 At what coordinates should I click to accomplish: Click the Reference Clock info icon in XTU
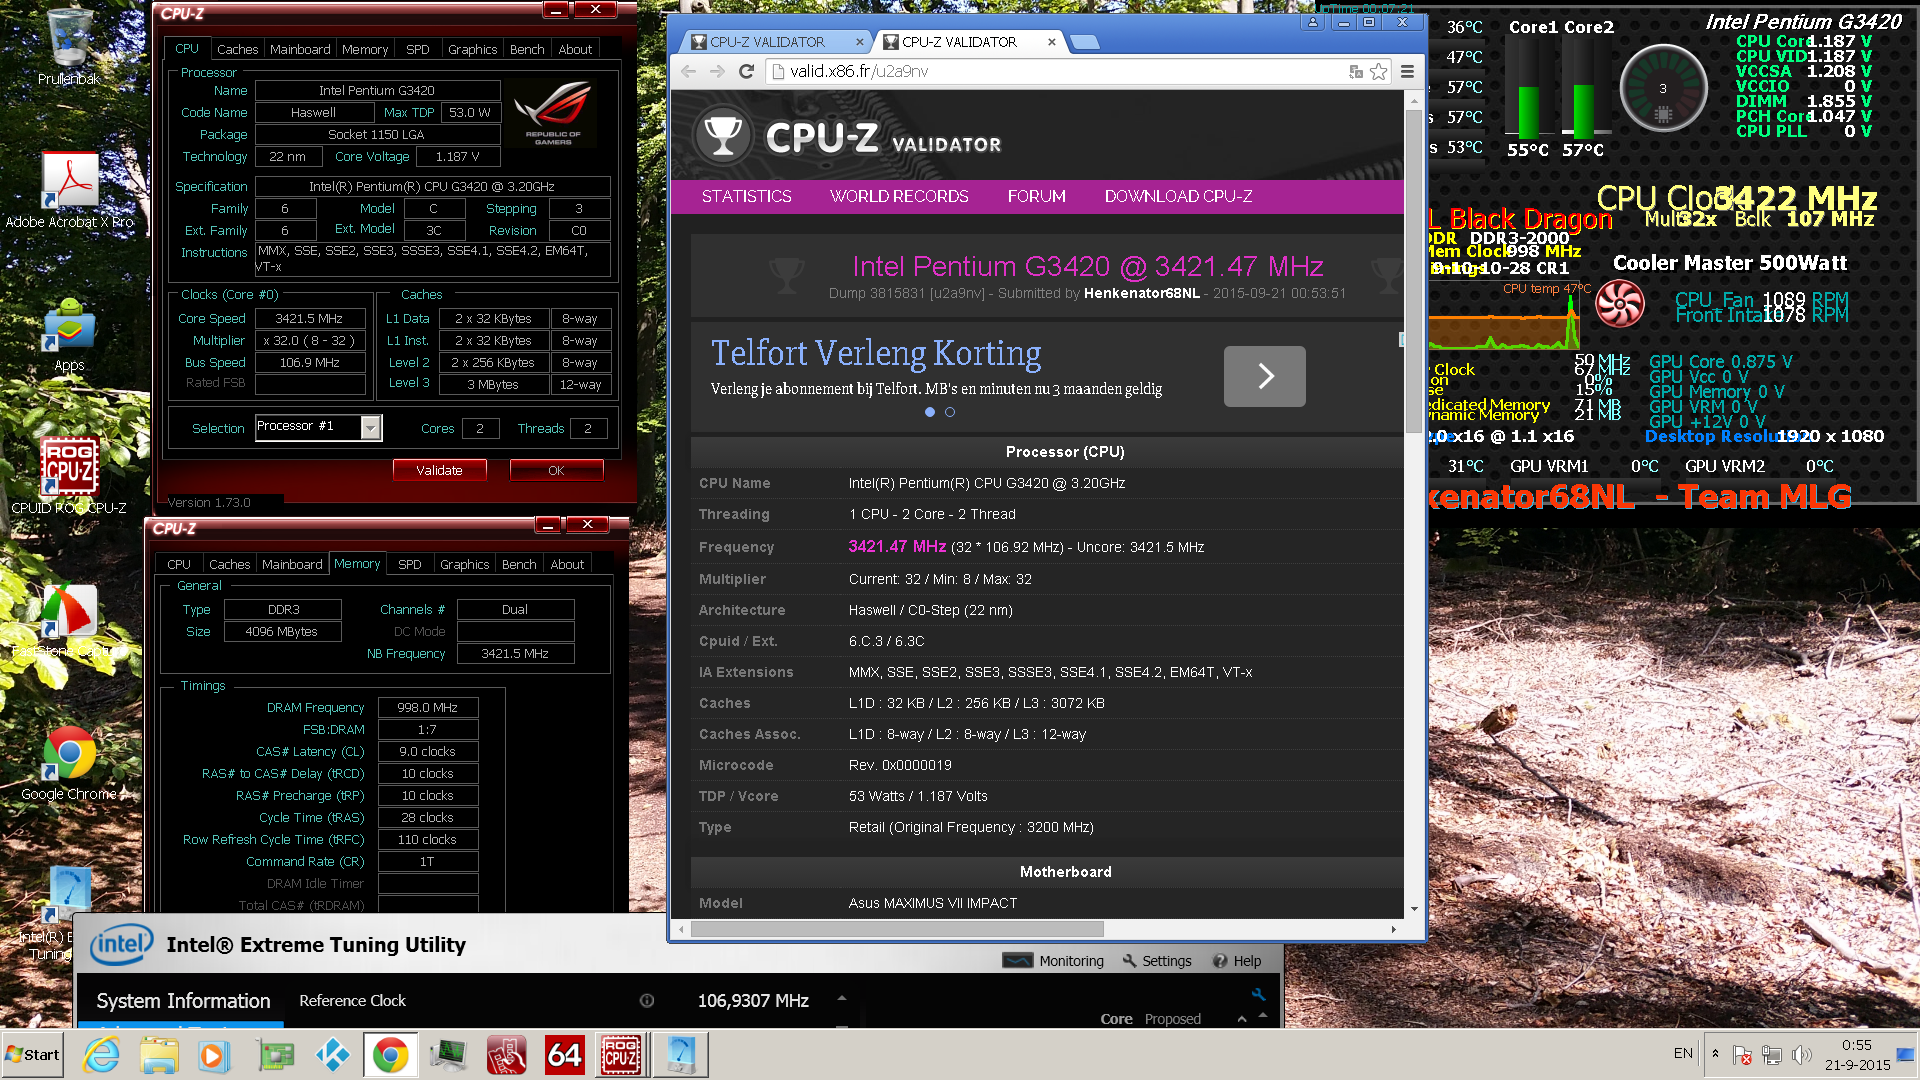coord(647,1001)
